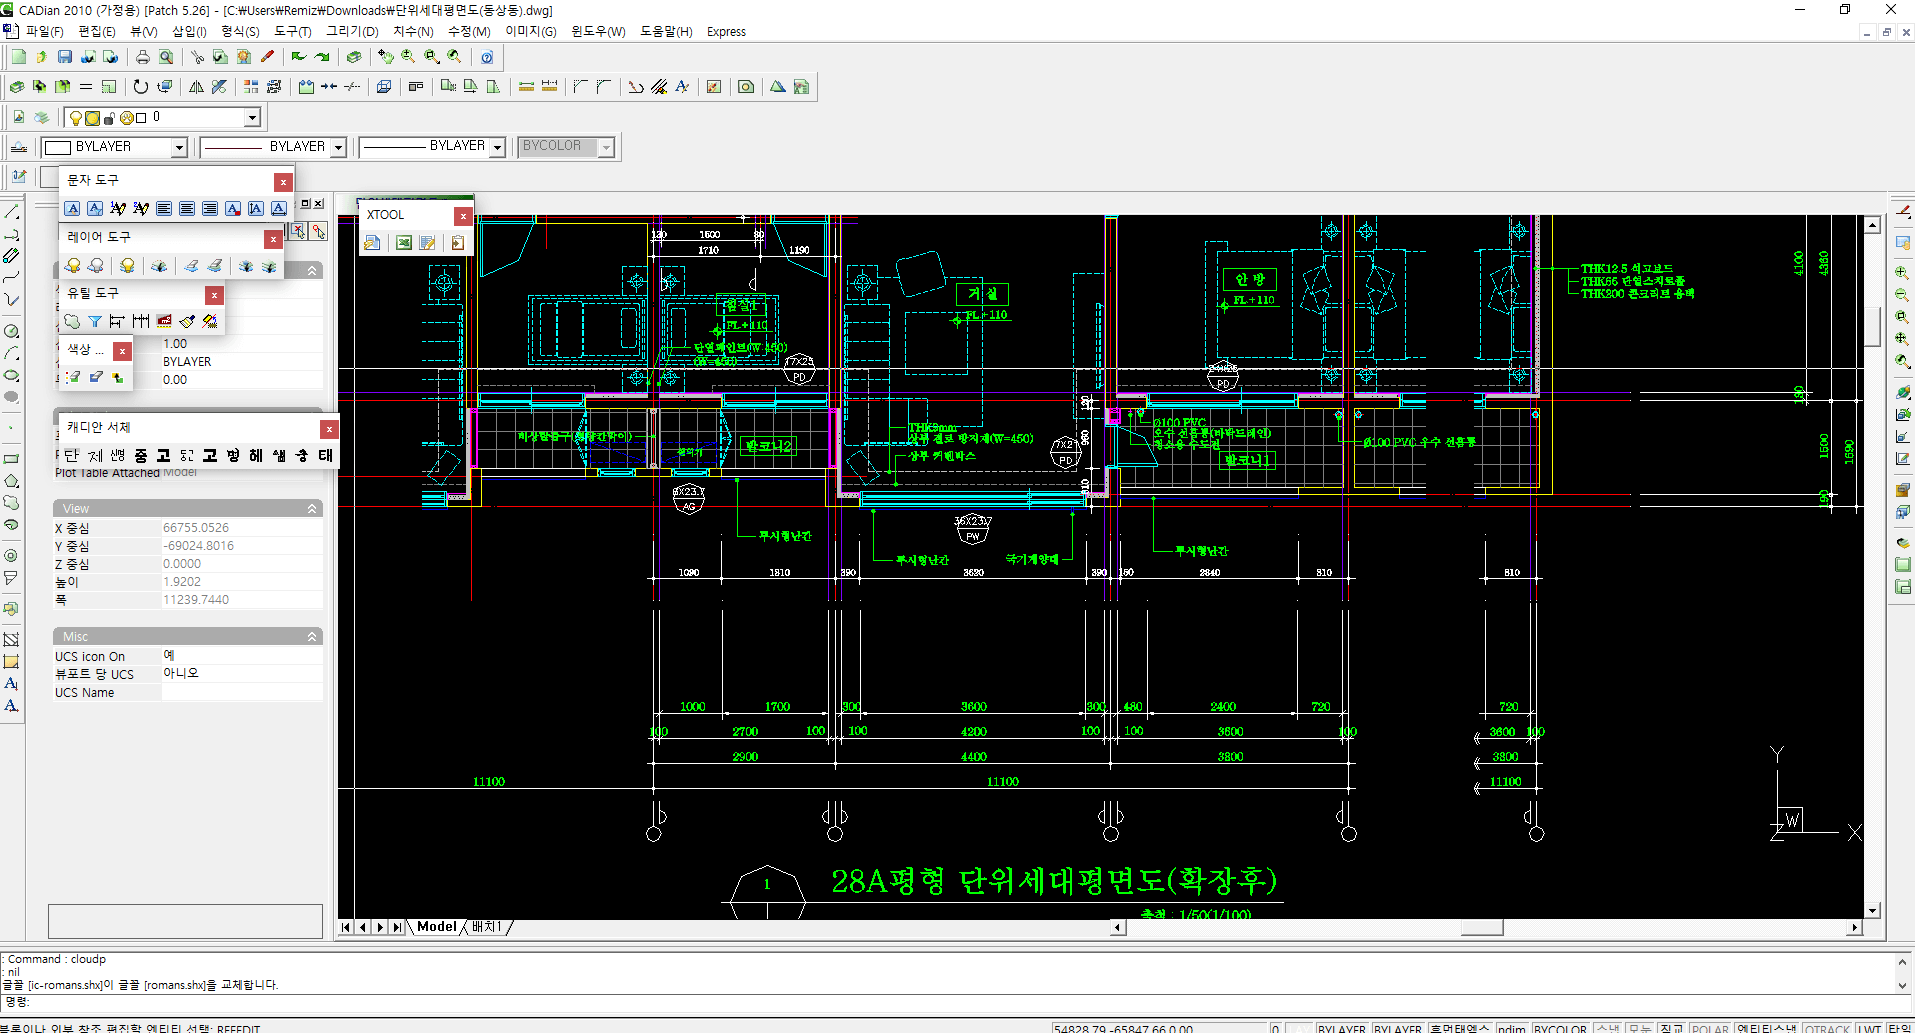
Task: Select the Arc tool in draw toolbar
Action: (11, 354)
